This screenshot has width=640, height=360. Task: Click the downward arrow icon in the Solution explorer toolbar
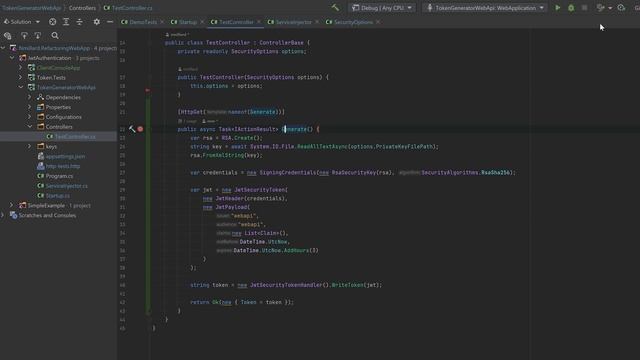[x=38, y=36]
